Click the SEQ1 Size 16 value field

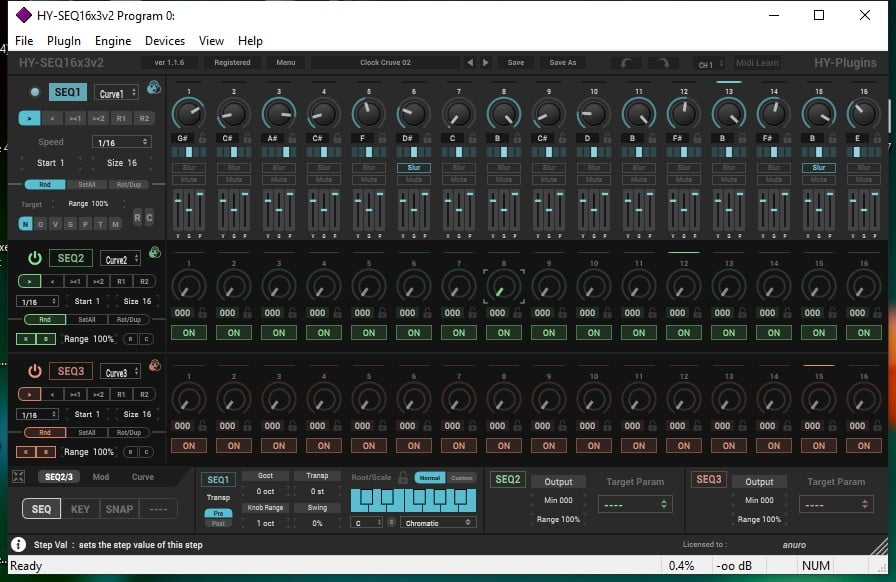point(122,163)
